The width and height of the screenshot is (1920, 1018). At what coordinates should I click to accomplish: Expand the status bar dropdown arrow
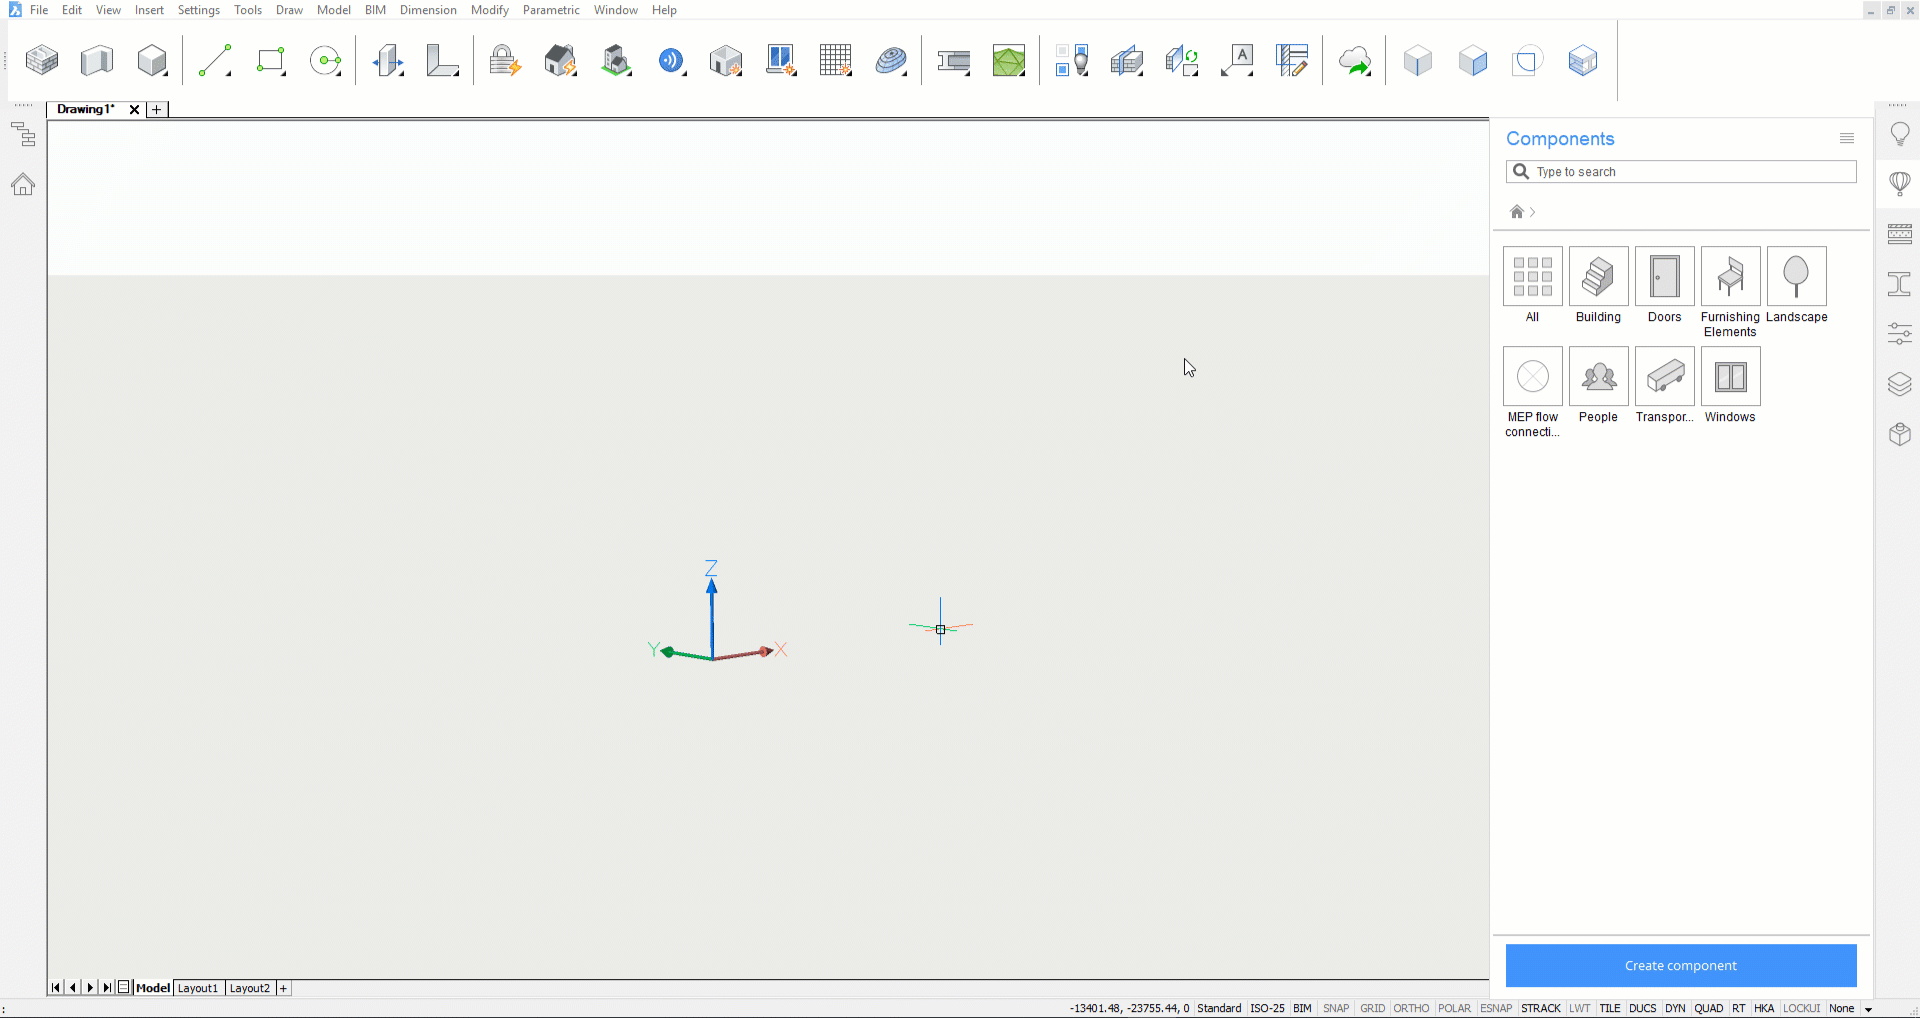1868,1009
